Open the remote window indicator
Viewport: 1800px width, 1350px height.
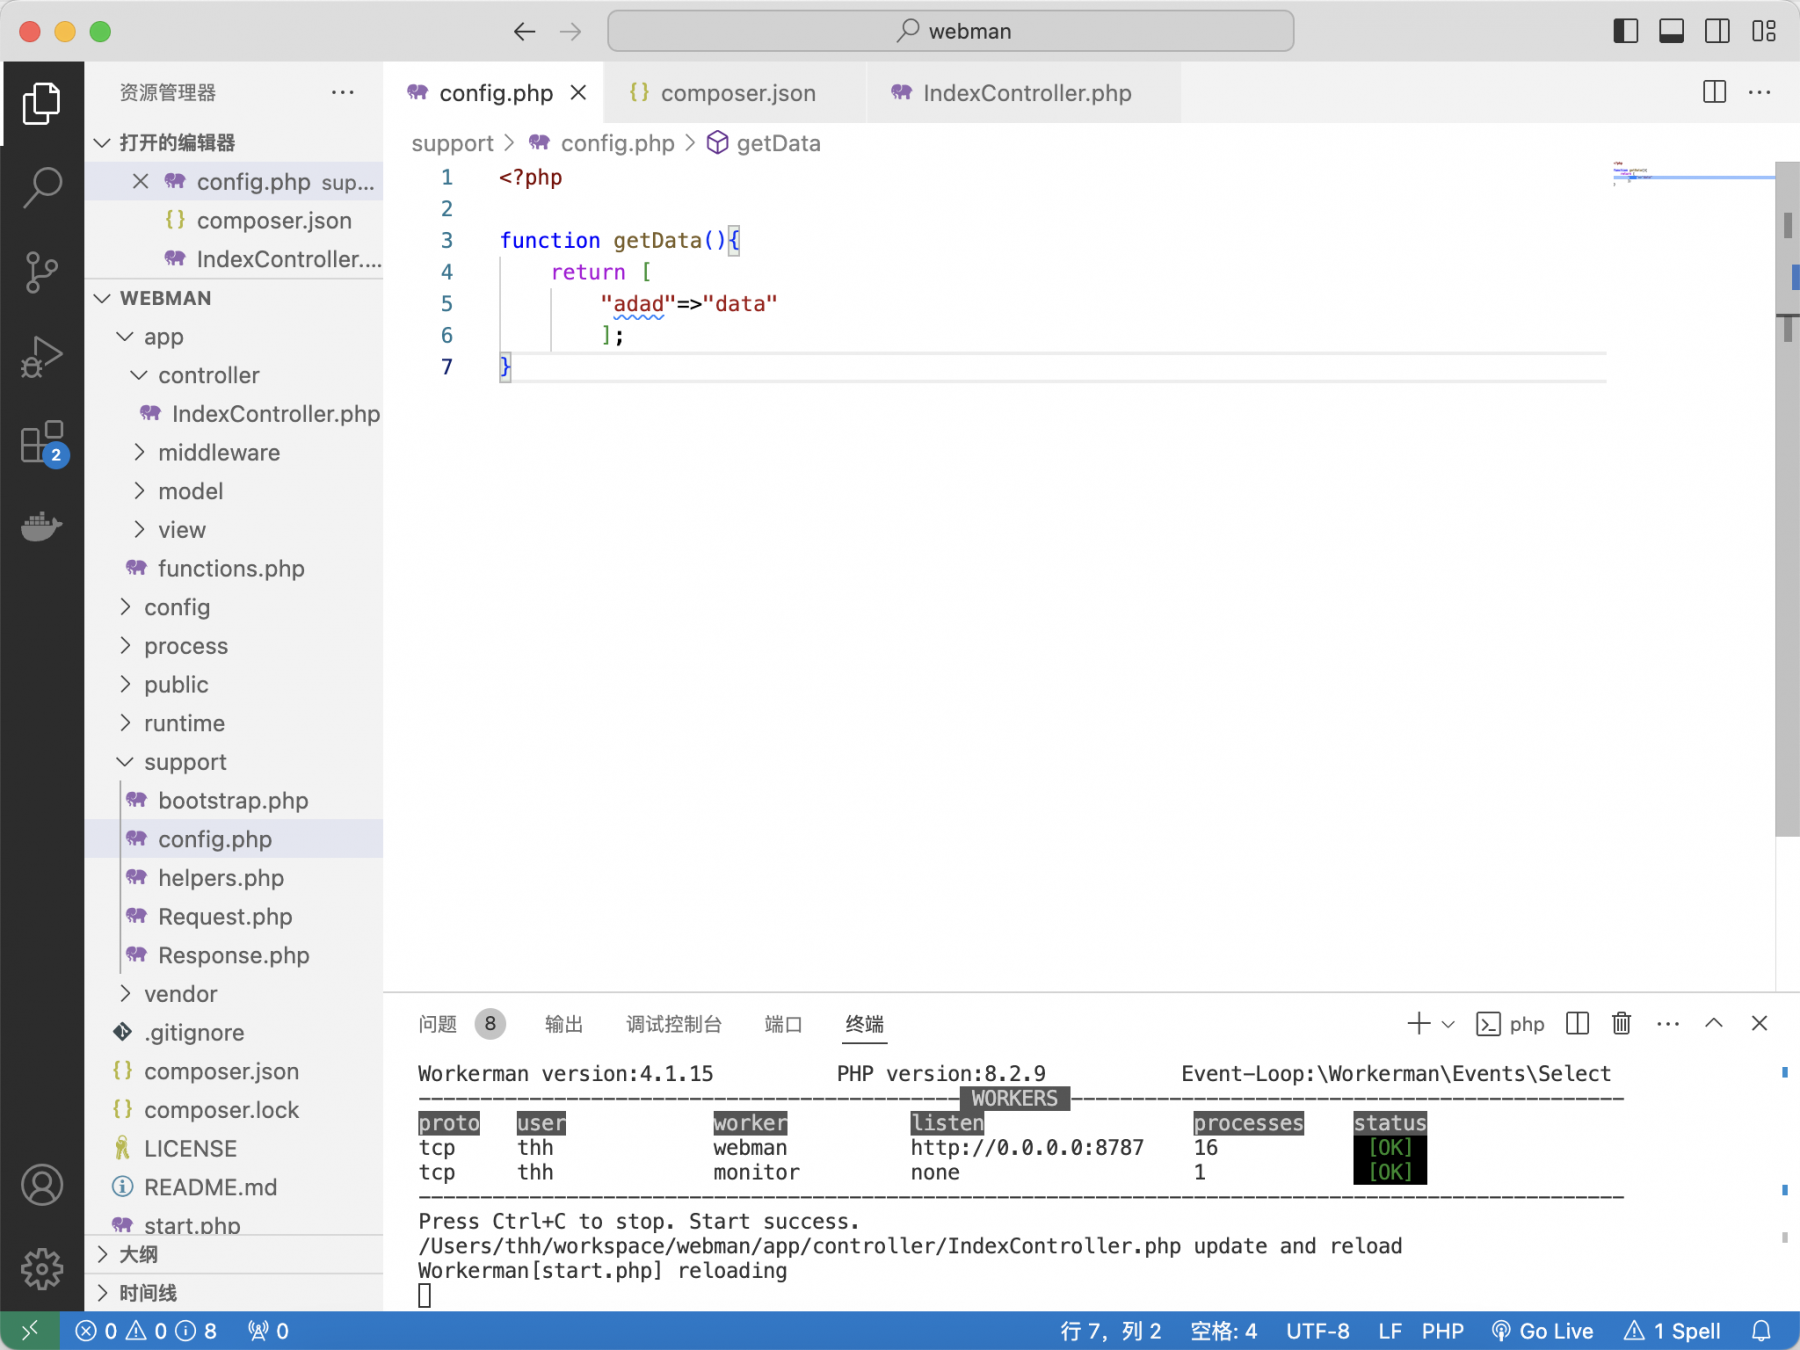[x=29, y=1330]
